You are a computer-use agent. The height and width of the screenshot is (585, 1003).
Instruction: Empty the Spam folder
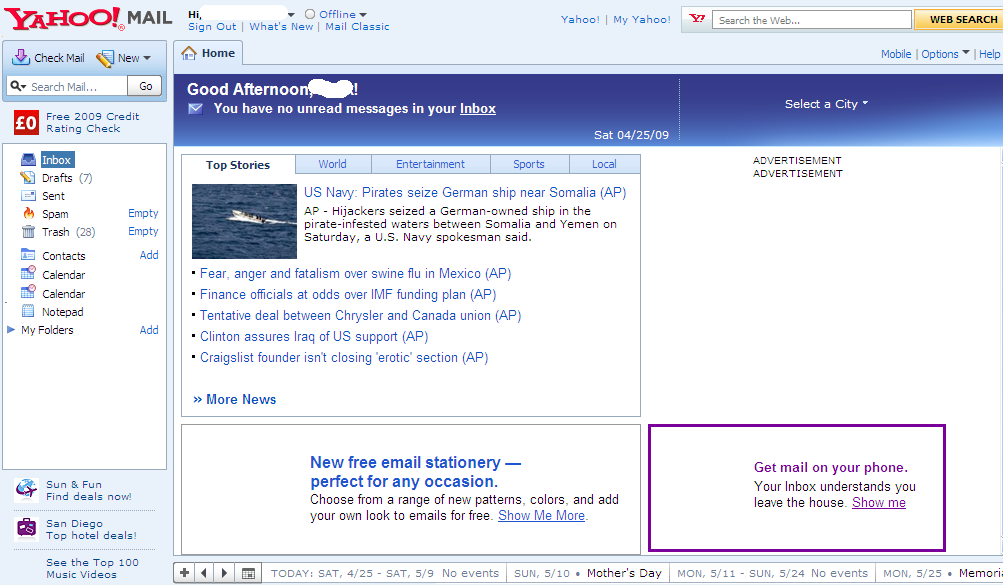tap(143, 213)
